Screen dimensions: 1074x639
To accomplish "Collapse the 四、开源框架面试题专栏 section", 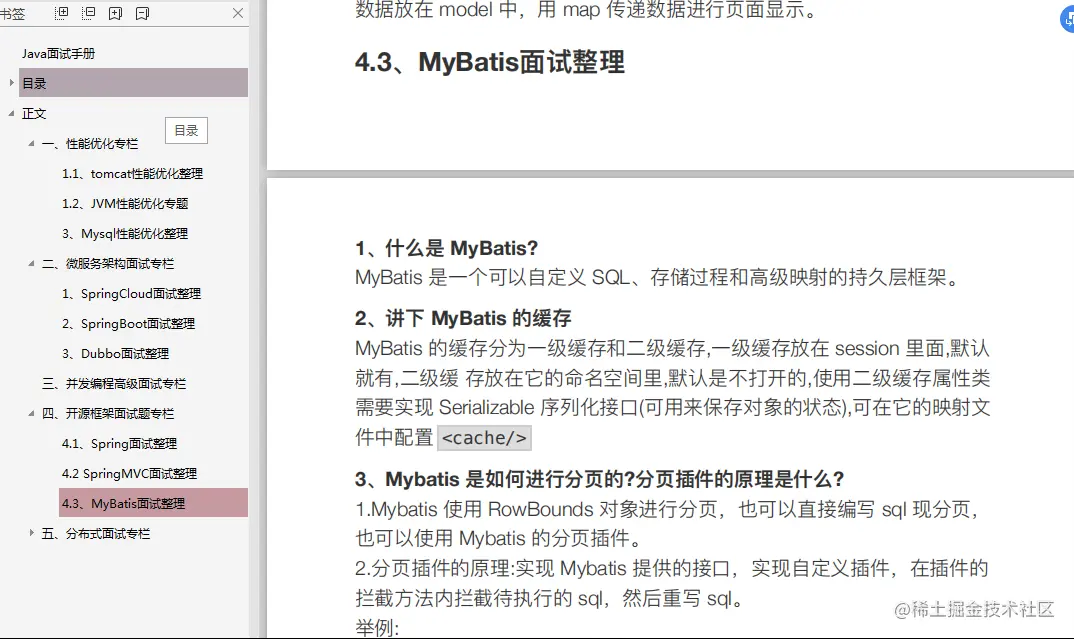I will (31, 413).
